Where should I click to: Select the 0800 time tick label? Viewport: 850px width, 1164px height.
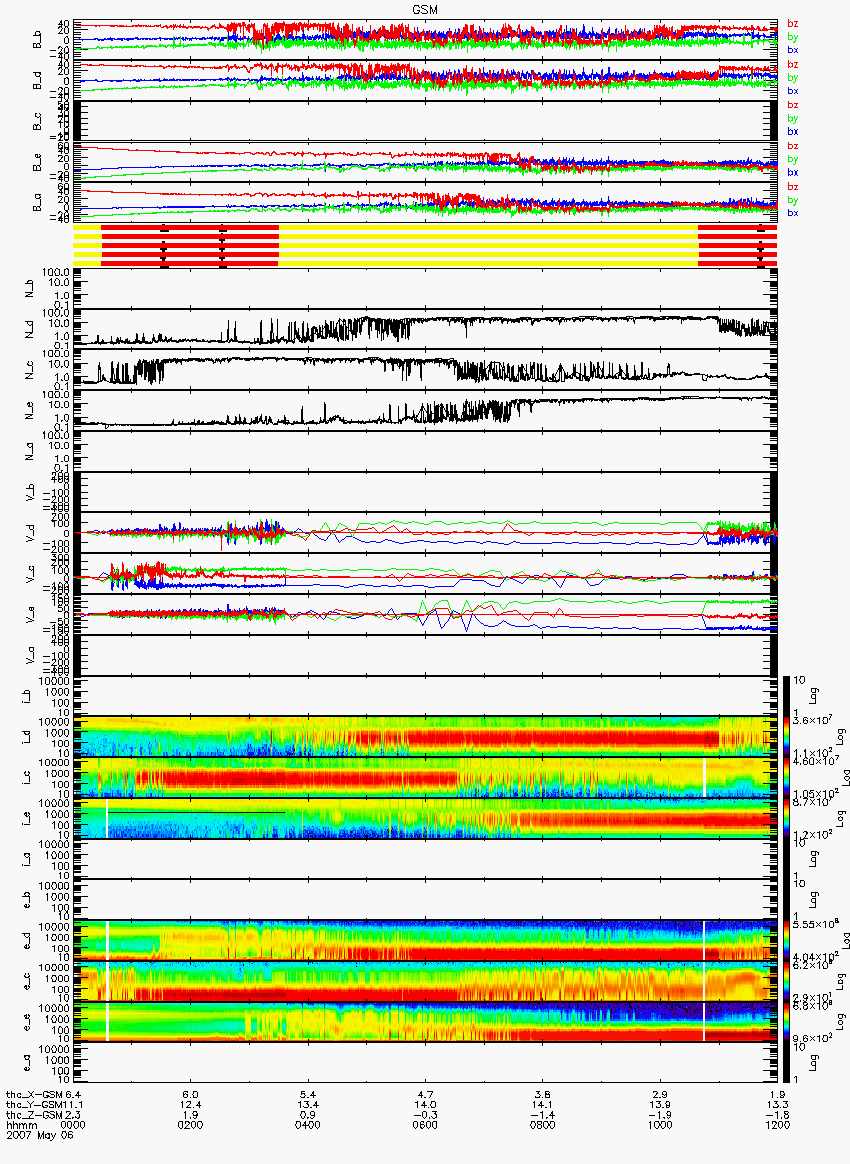pyautogui.click(x=542, y=1125)
